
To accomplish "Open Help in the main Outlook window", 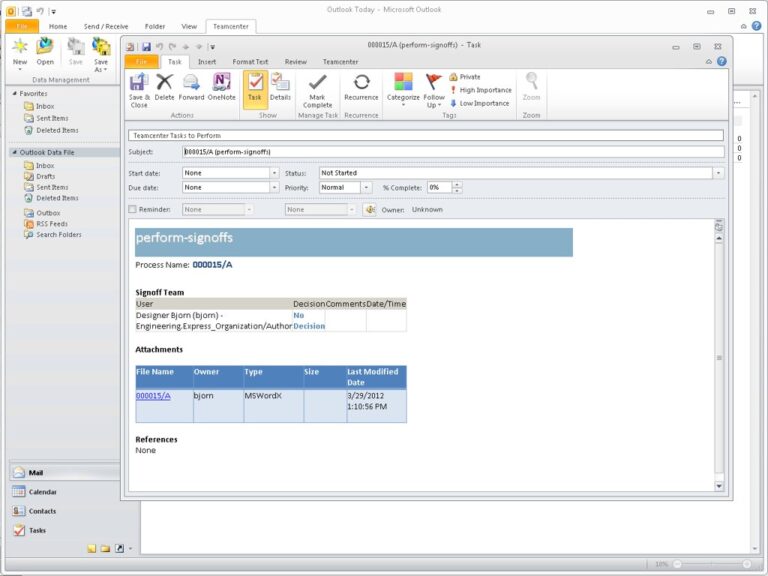I will [756, 26].
